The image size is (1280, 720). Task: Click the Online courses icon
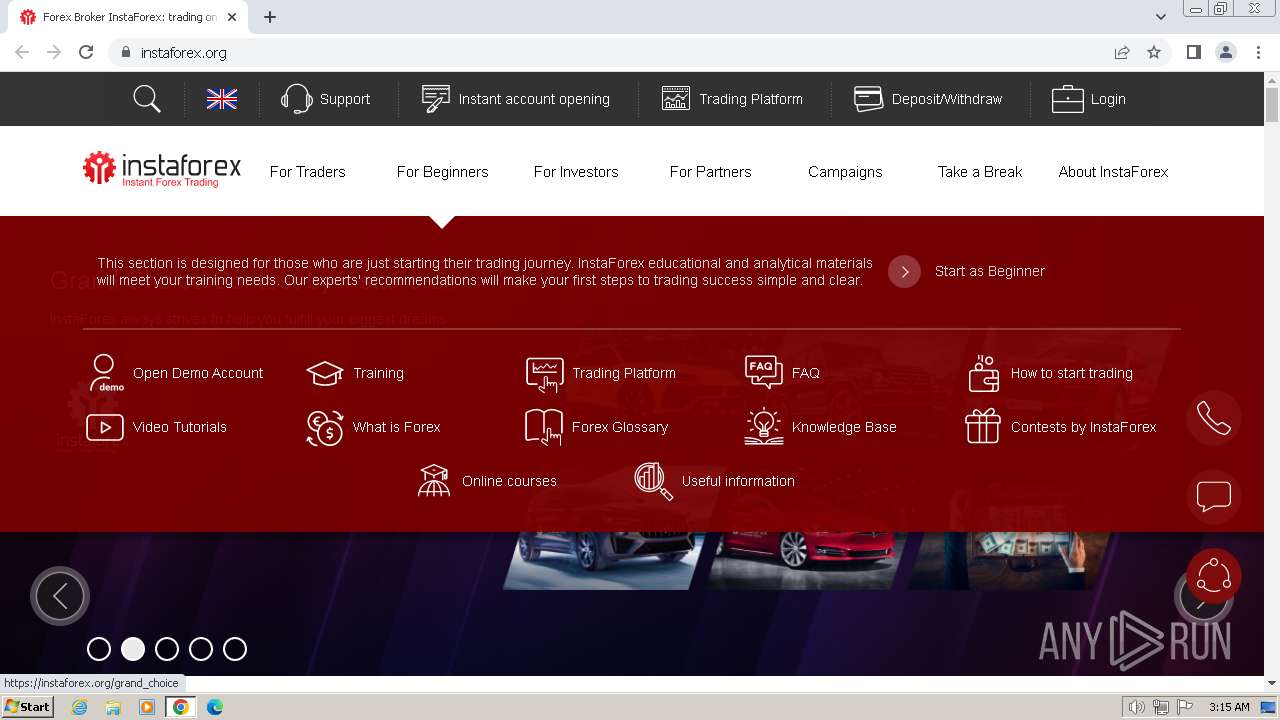[x=434, y=481]
